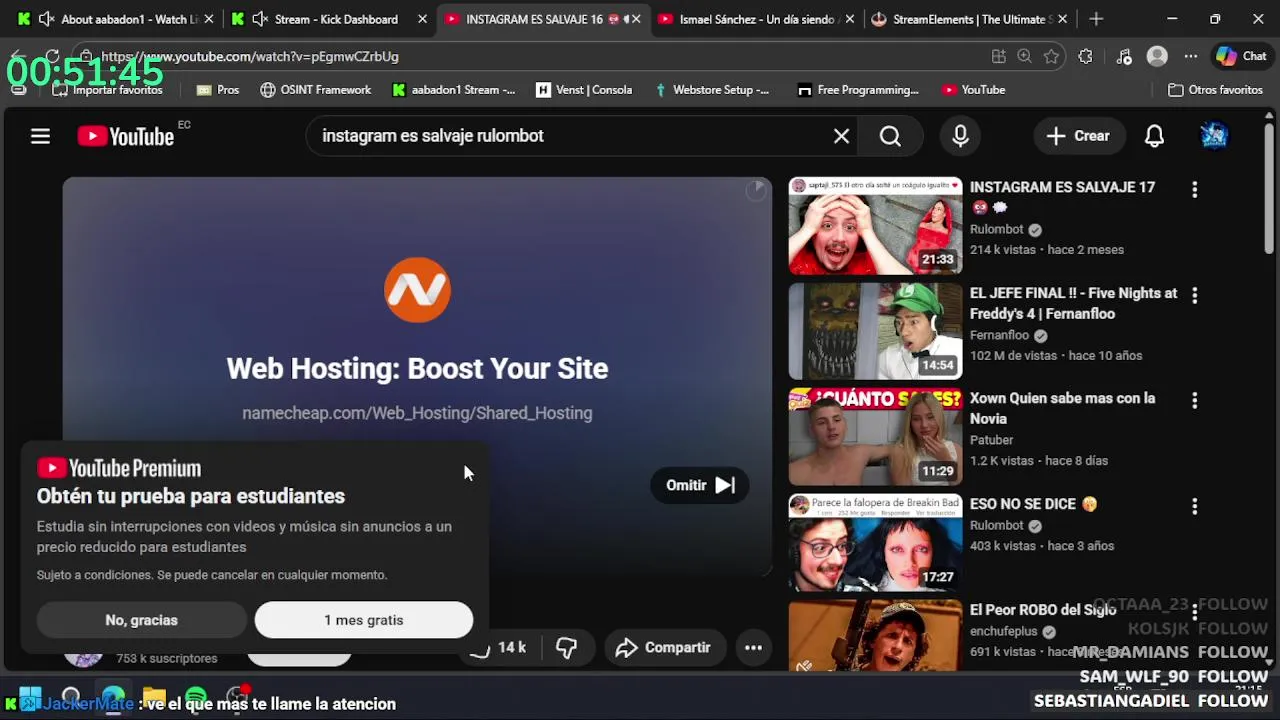
Task: Open options for INSTAGRAM ES SALVAJE 17
Action: click(1194, 189)
